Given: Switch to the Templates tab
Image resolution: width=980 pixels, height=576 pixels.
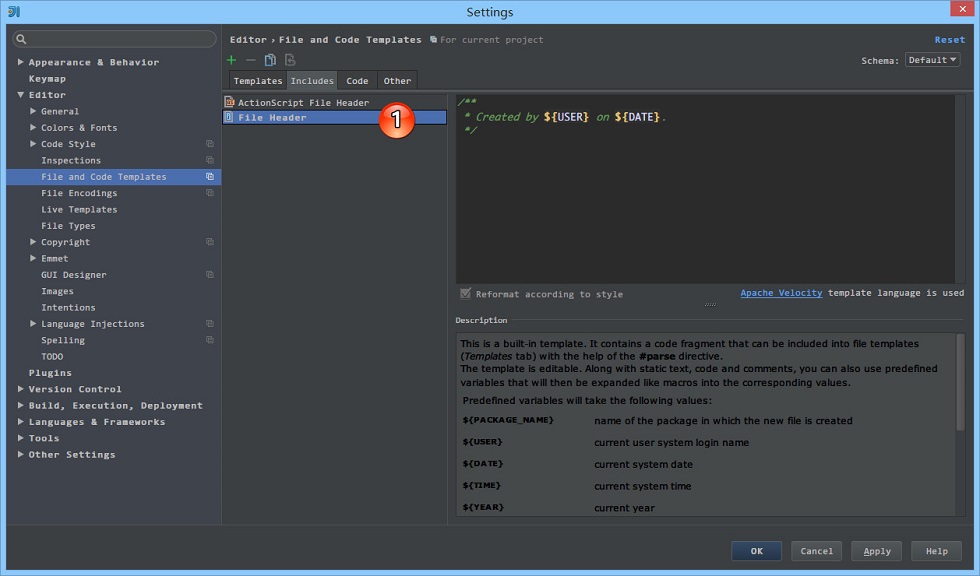Looking at the screenshot, I should [258, 81].
